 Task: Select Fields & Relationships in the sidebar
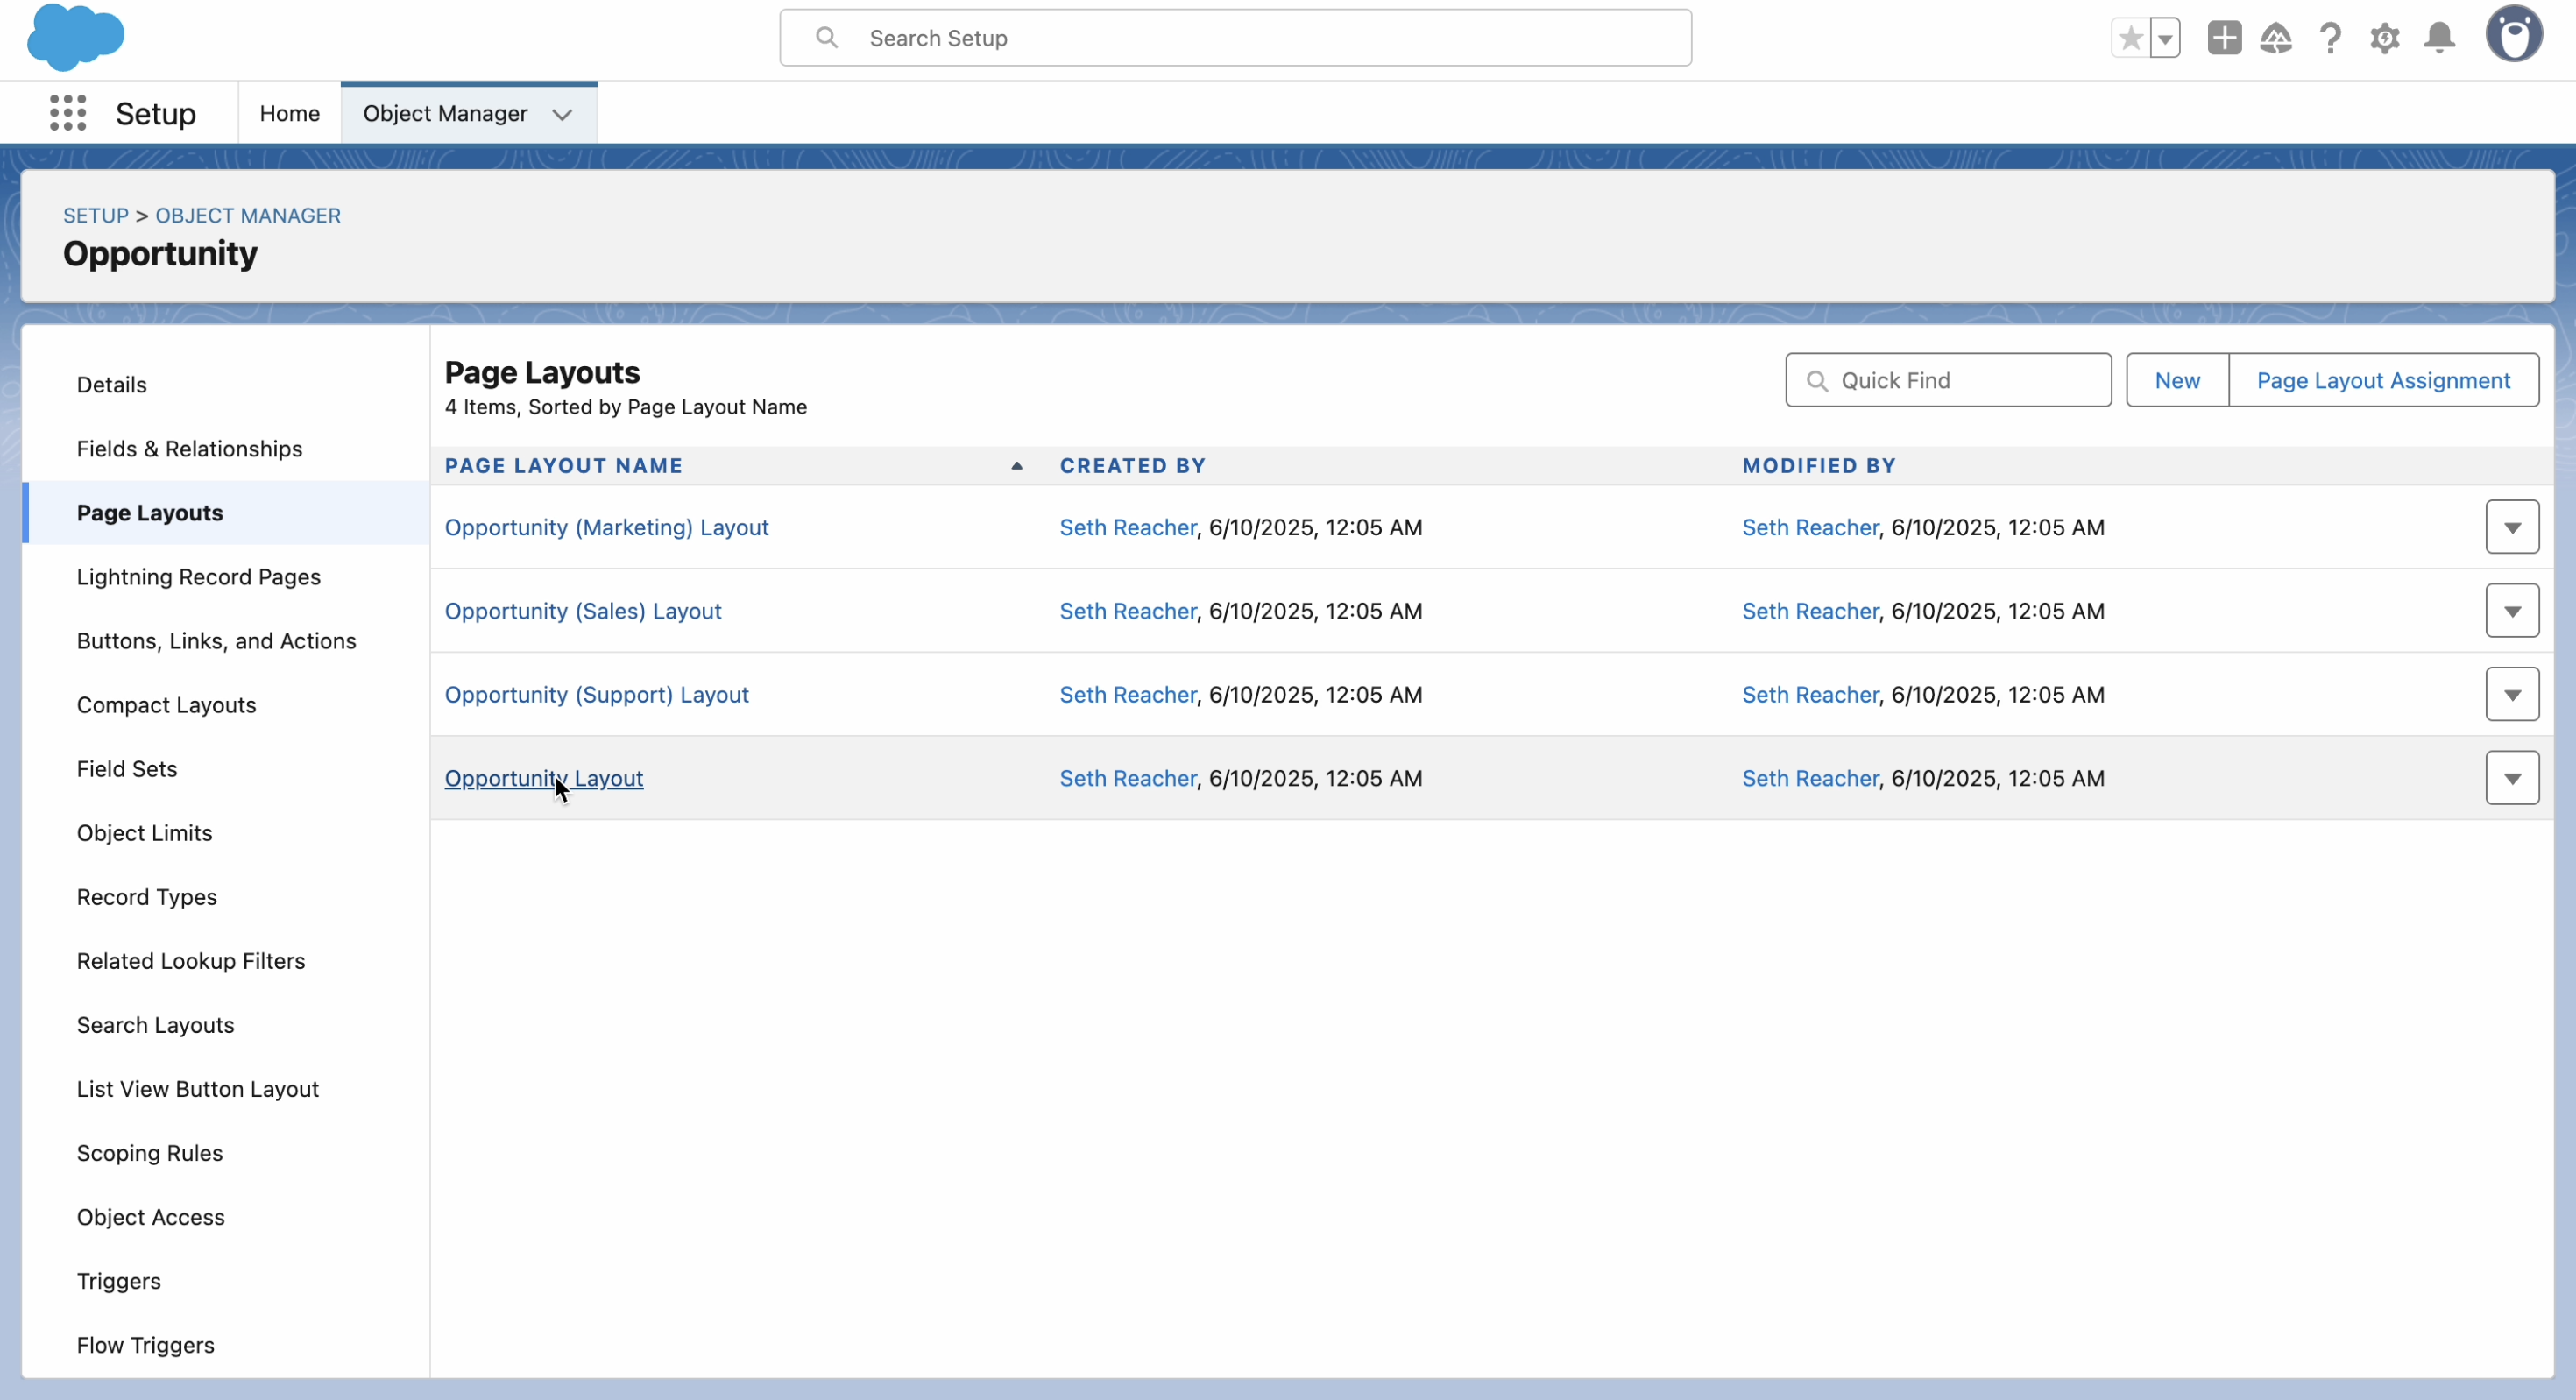[190, 448]
